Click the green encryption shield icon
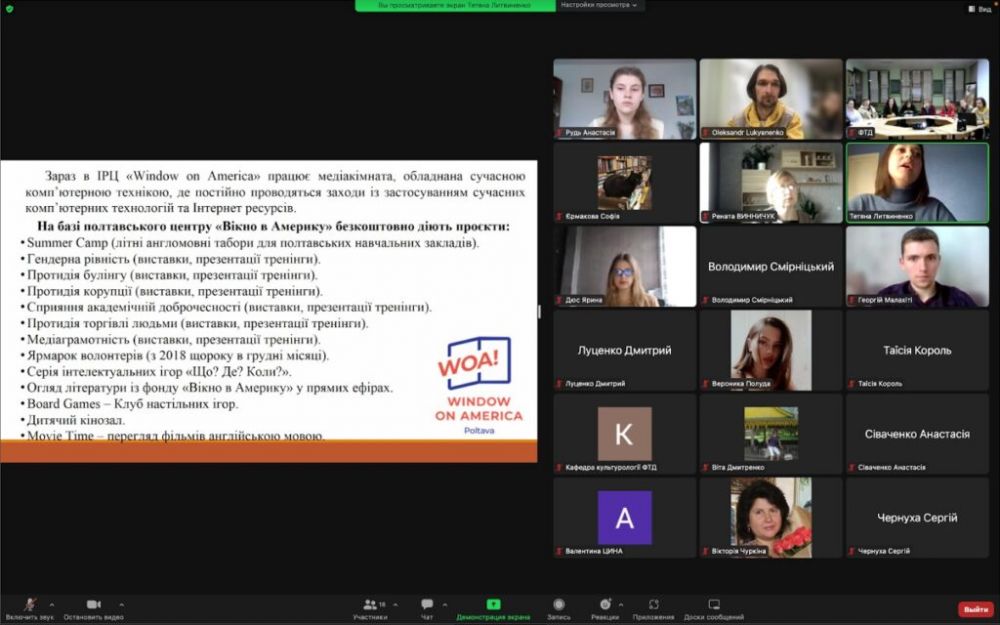 tap(10, 8)
